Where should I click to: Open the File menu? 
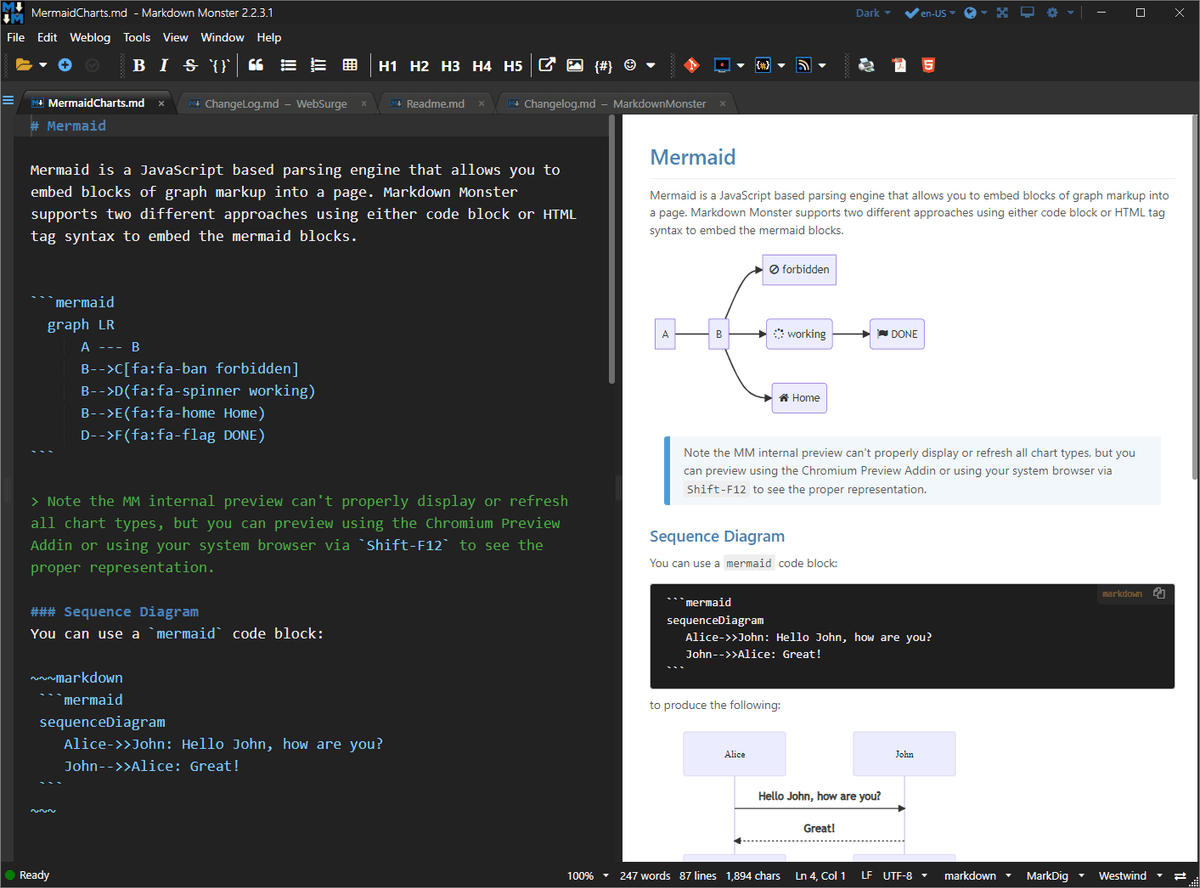point(16,37)
